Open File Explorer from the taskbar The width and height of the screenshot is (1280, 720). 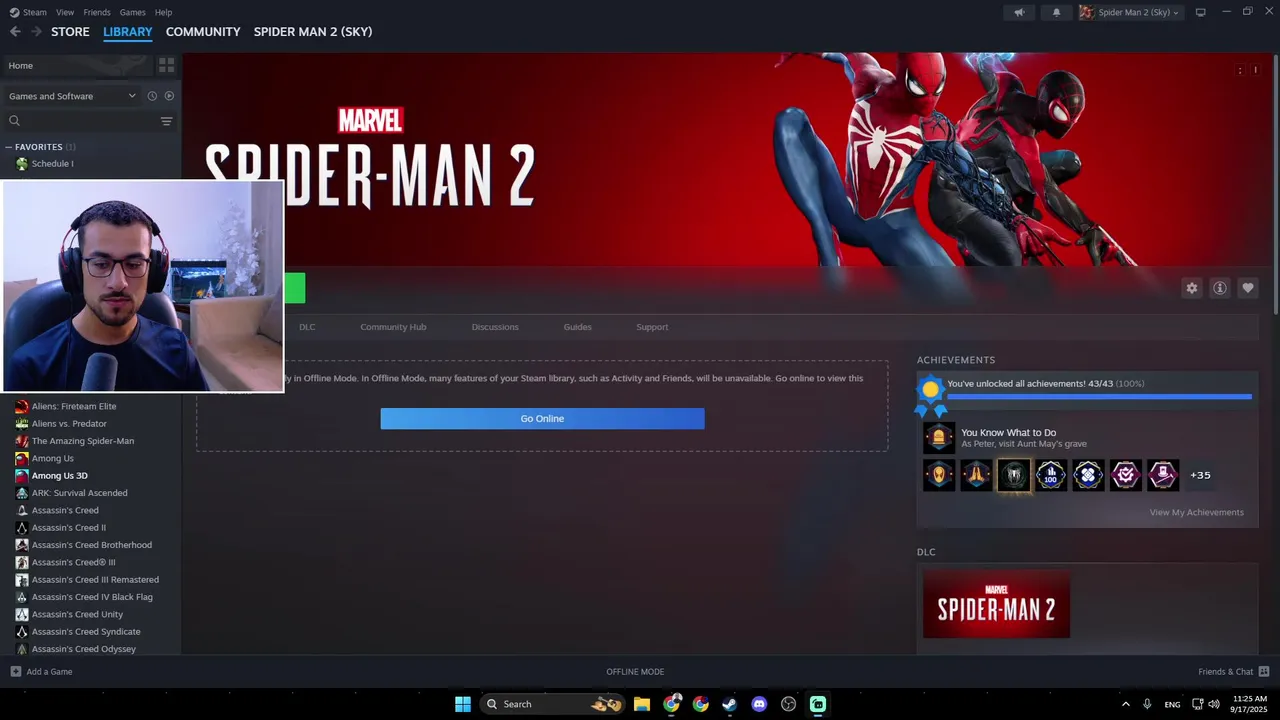pos(642,704)
